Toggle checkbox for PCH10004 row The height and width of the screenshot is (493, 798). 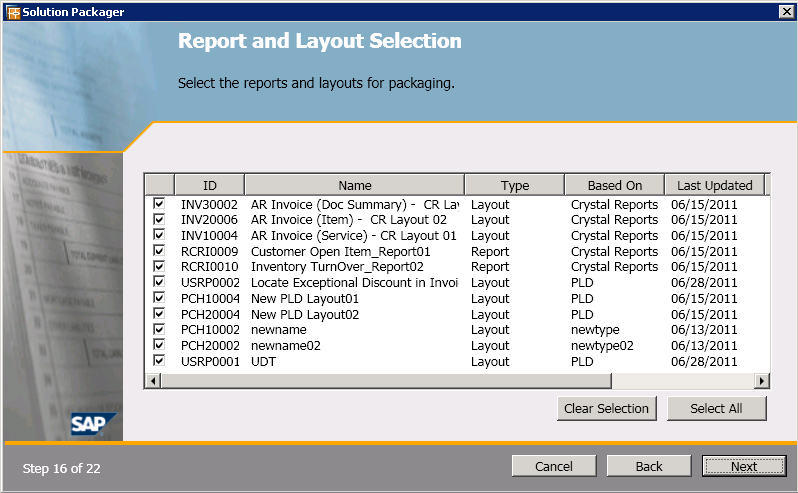click(159, 298)
